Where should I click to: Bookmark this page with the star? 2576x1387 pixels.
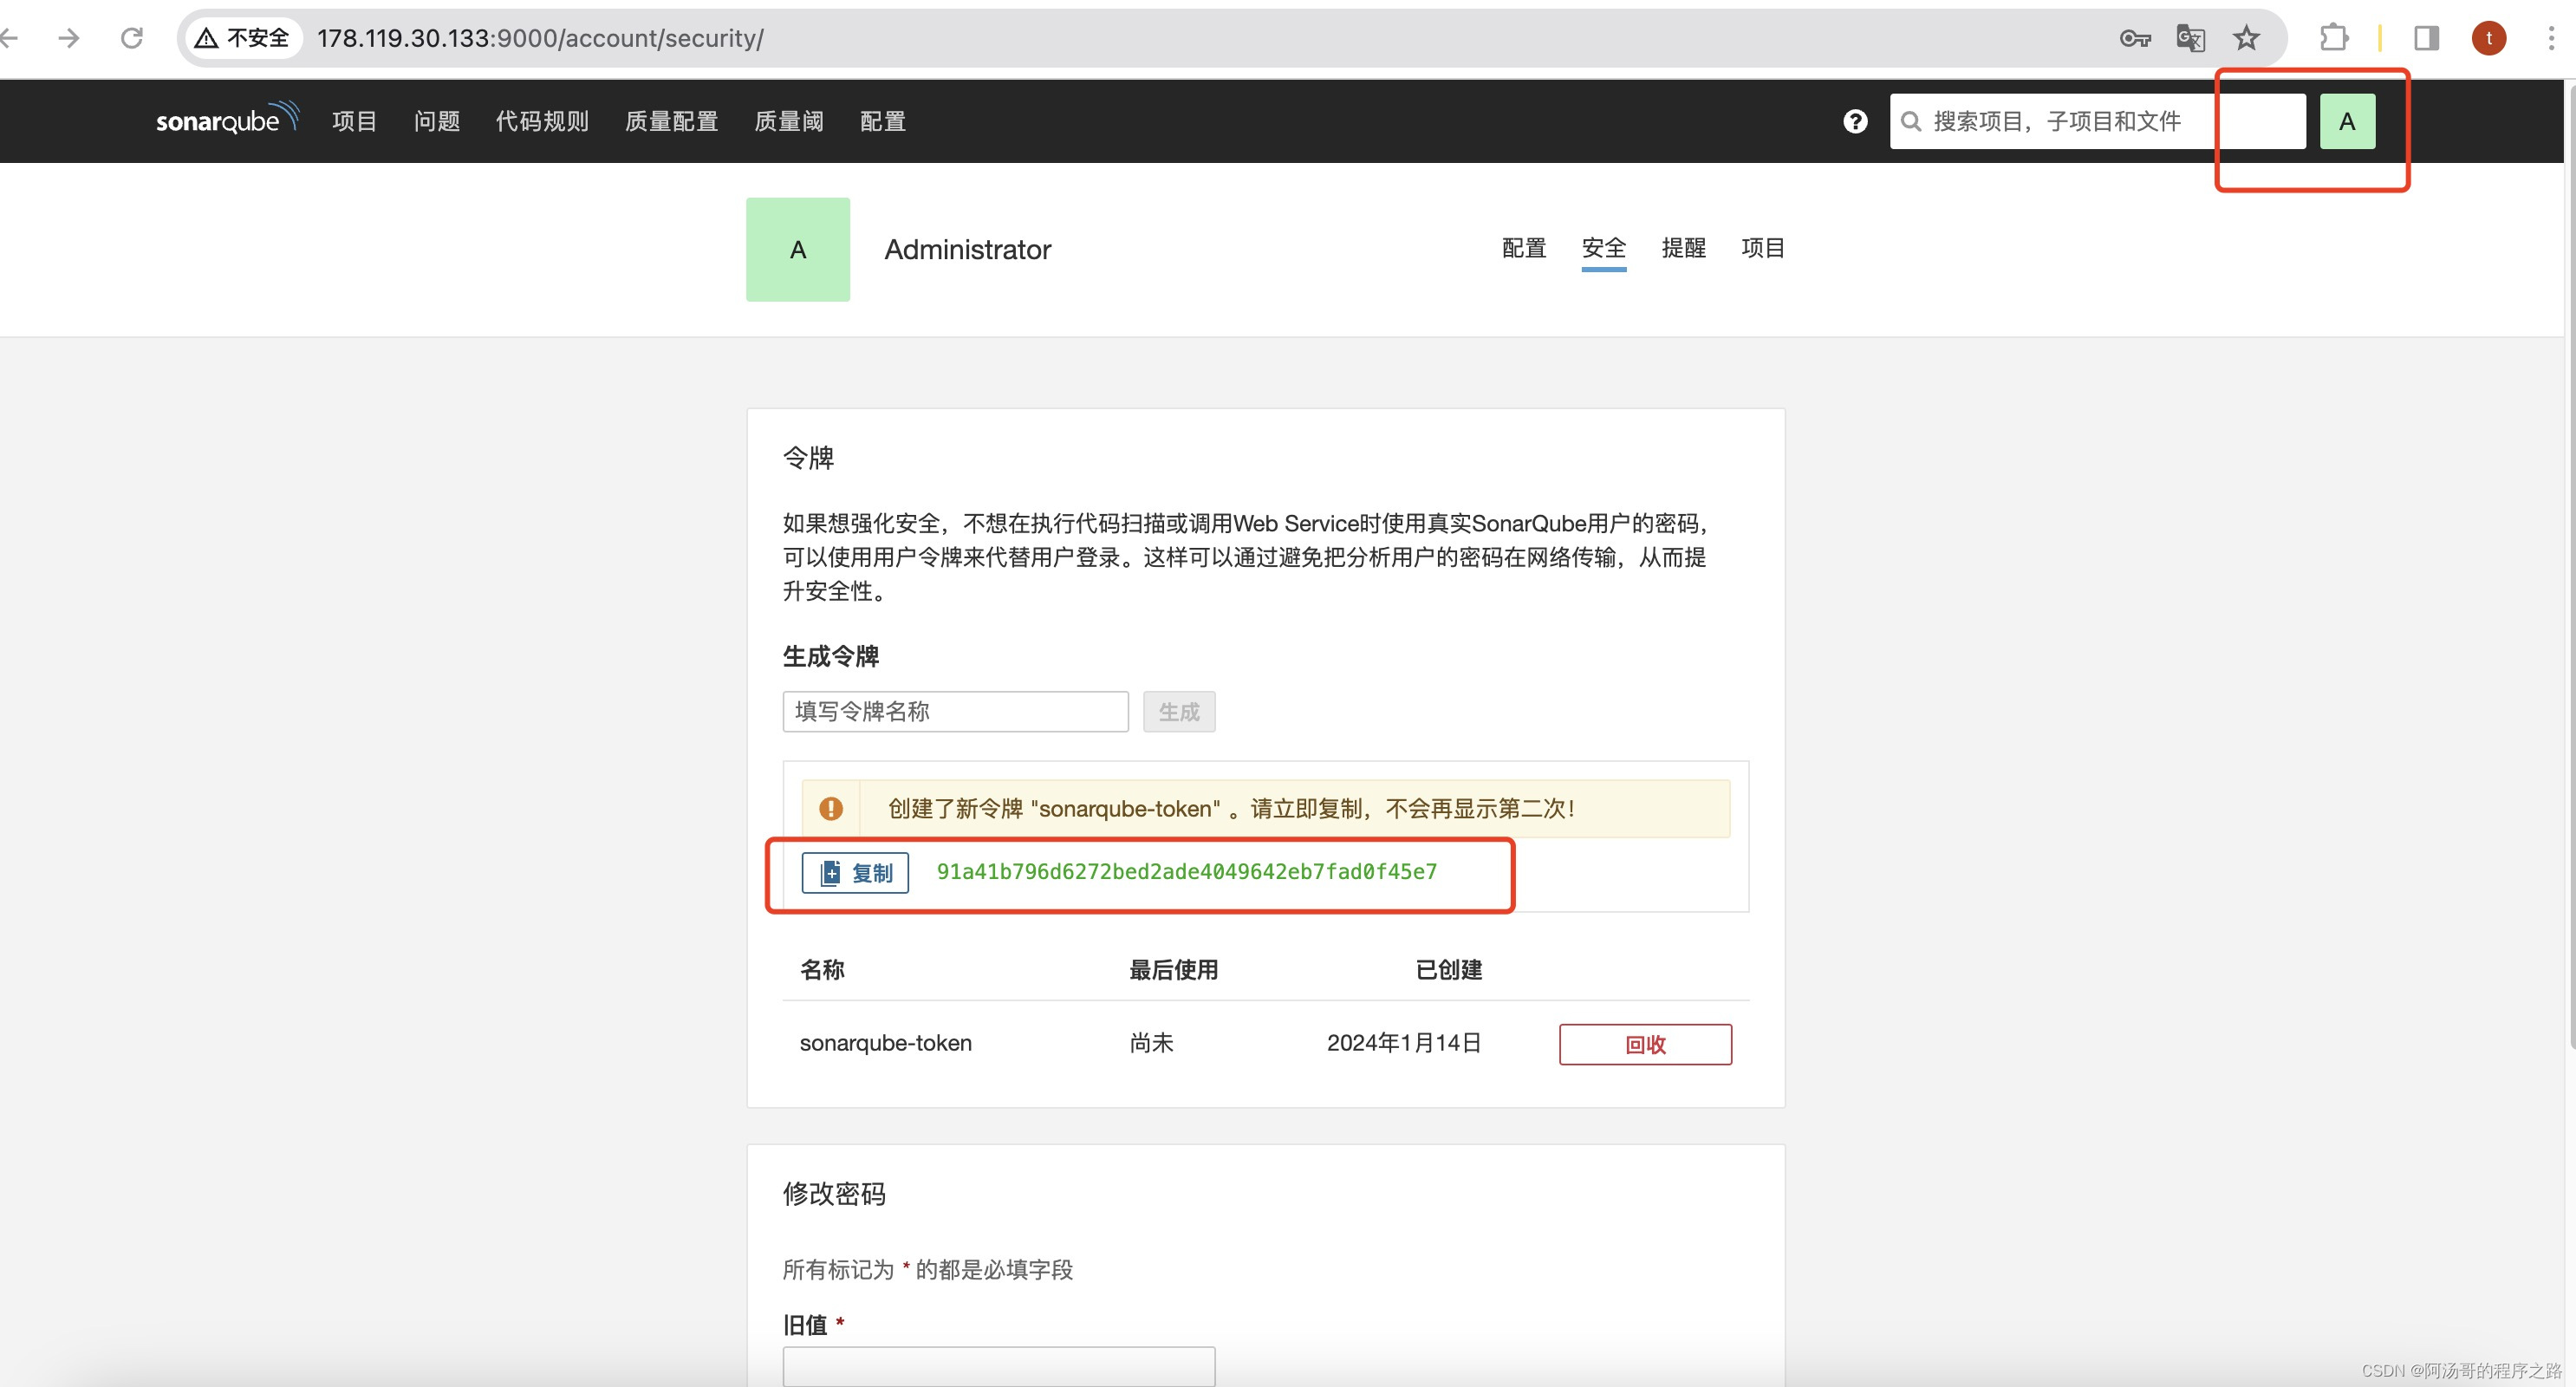coord(2246,38)
